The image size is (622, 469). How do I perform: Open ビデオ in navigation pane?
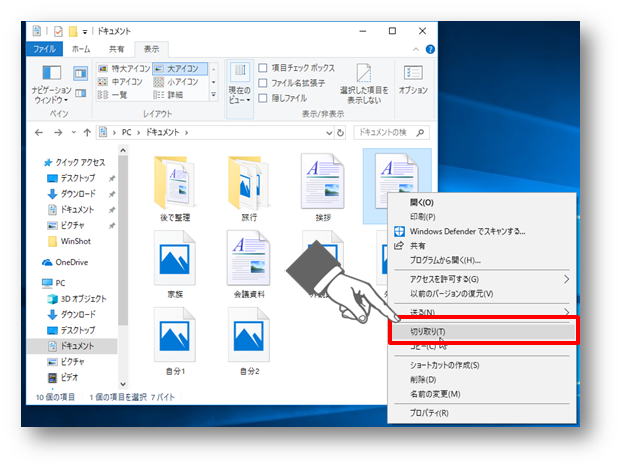[x=63, y=377]
